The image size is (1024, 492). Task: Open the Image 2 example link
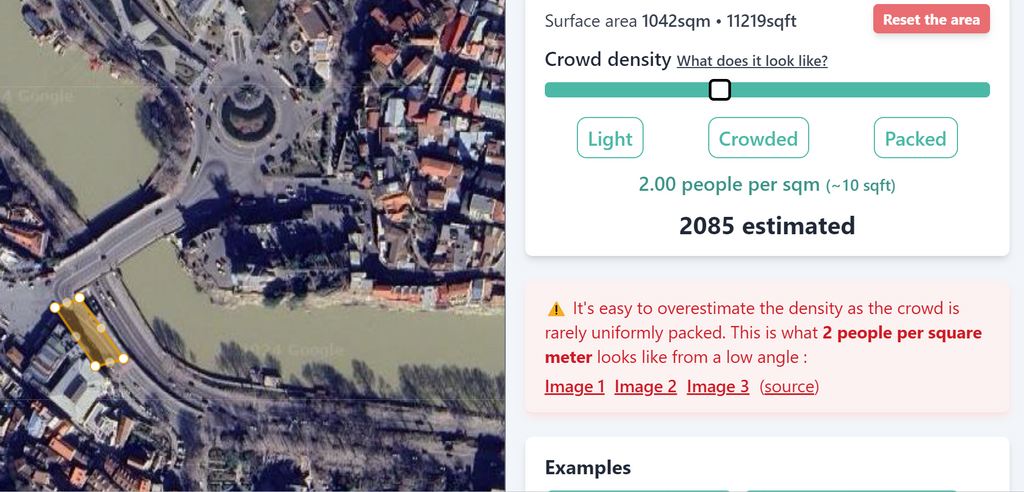point(645,387)
